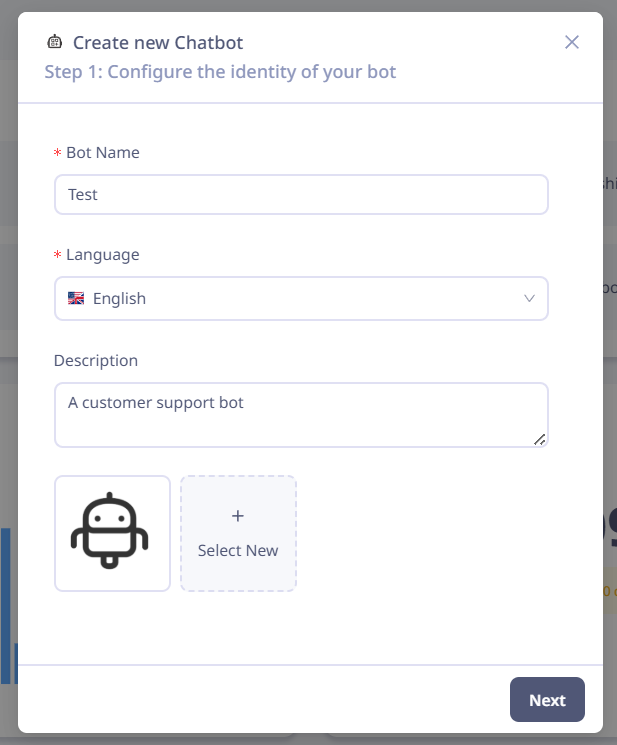
Task: Click the Description field label
Action: tap(96, 361)
